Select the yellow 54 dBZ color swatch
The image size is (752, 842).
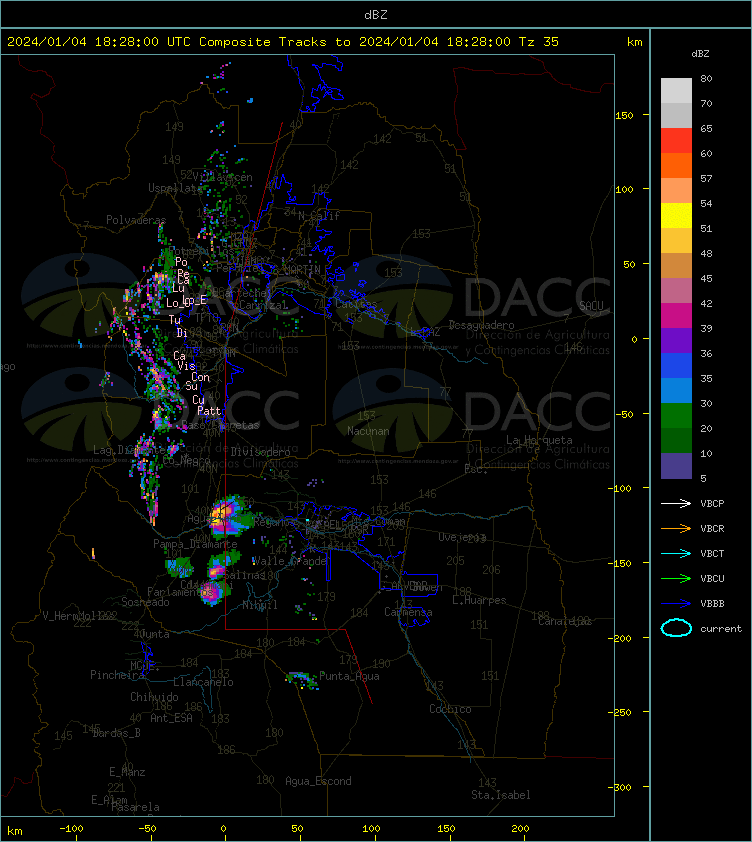point(676,215)
